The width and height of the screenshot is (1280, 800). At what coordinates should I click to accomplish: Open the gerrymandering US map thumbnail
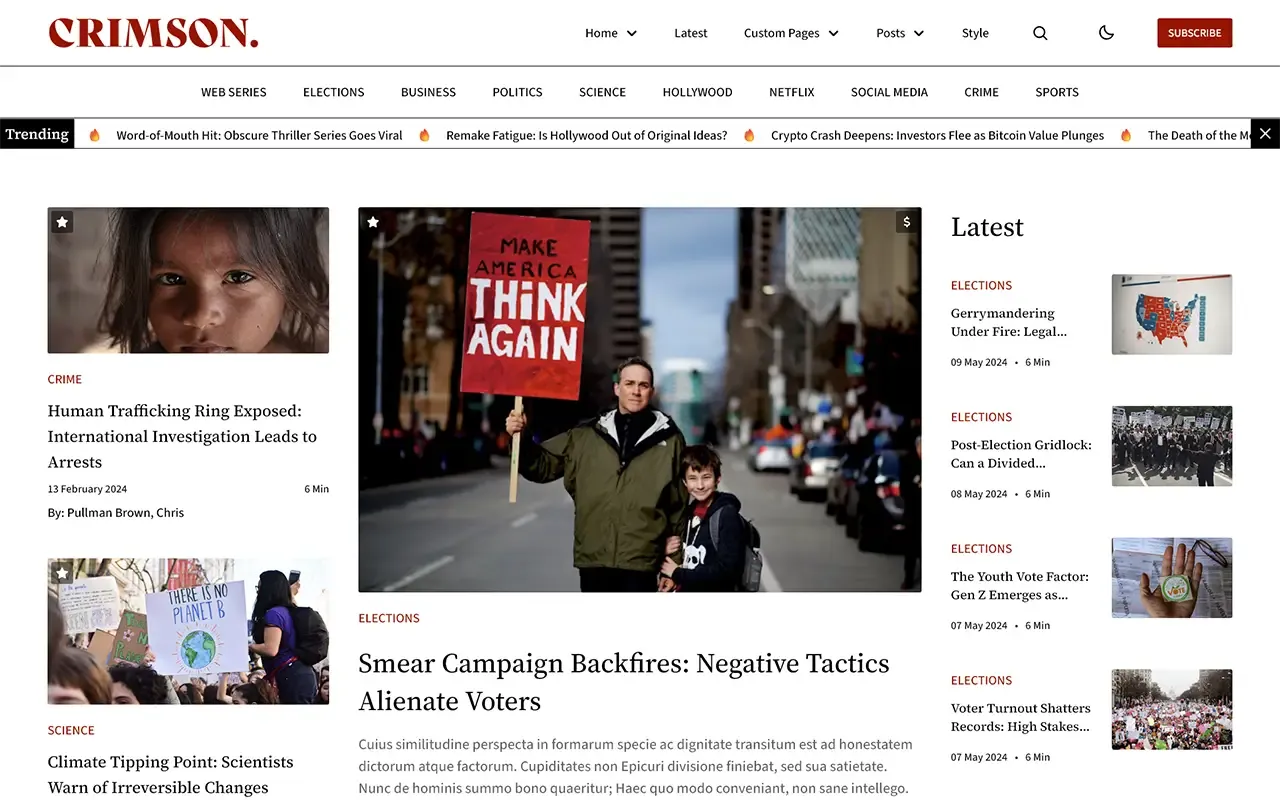point(1172,314)
